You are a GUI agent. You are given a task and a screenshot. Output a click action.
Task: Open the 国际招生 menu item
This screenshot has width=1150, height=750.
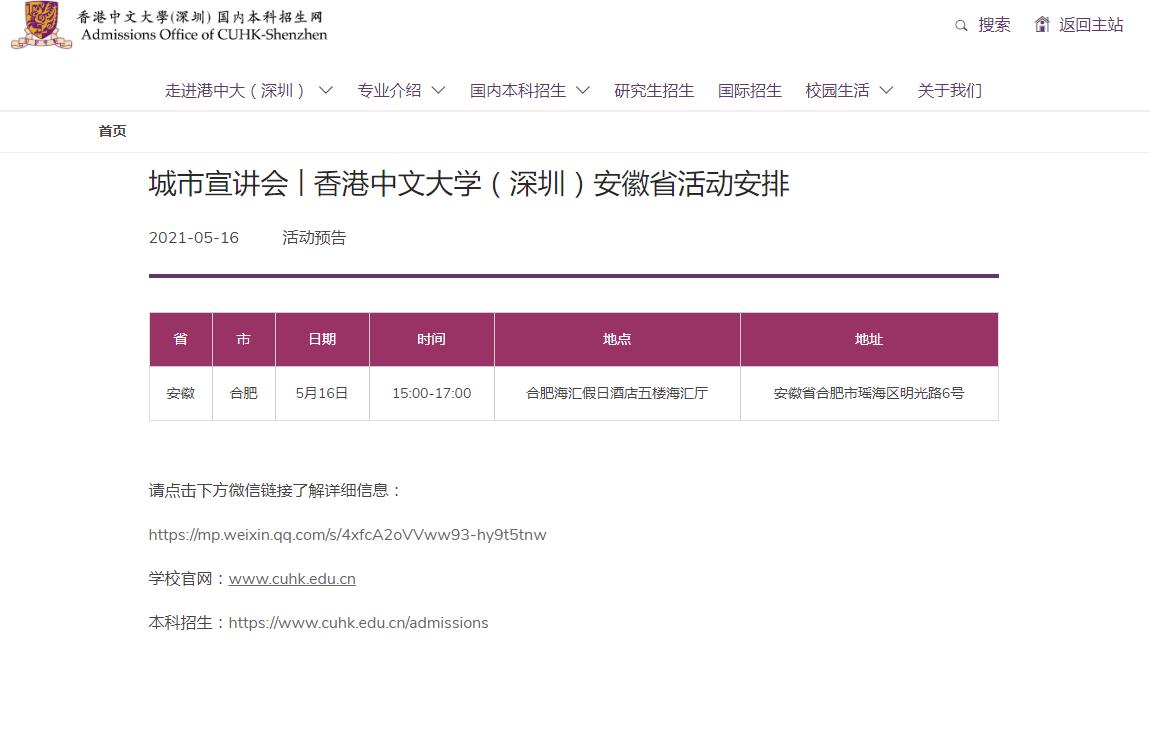(750, 91)
